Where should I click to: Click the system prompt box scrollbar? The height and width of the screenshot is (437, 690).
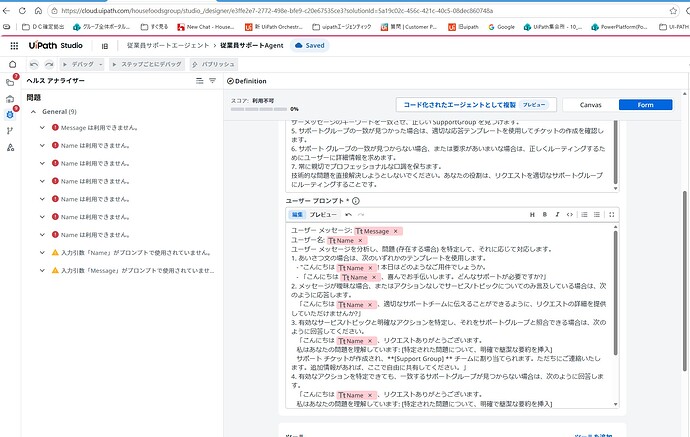(x=615, y=152)
